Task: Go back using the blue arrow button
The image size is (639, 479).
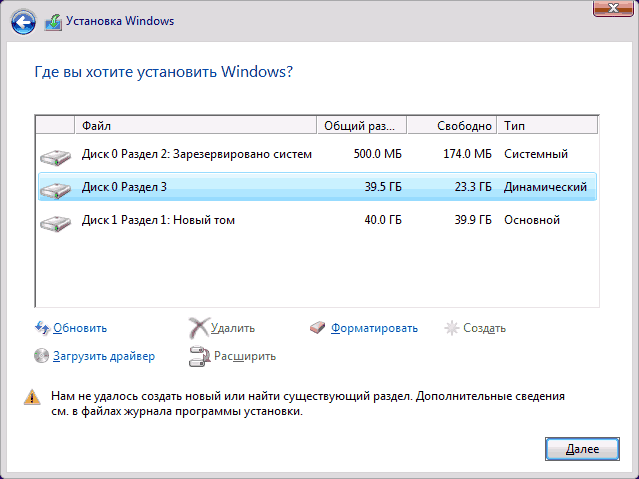Action: tap(23, 22)
